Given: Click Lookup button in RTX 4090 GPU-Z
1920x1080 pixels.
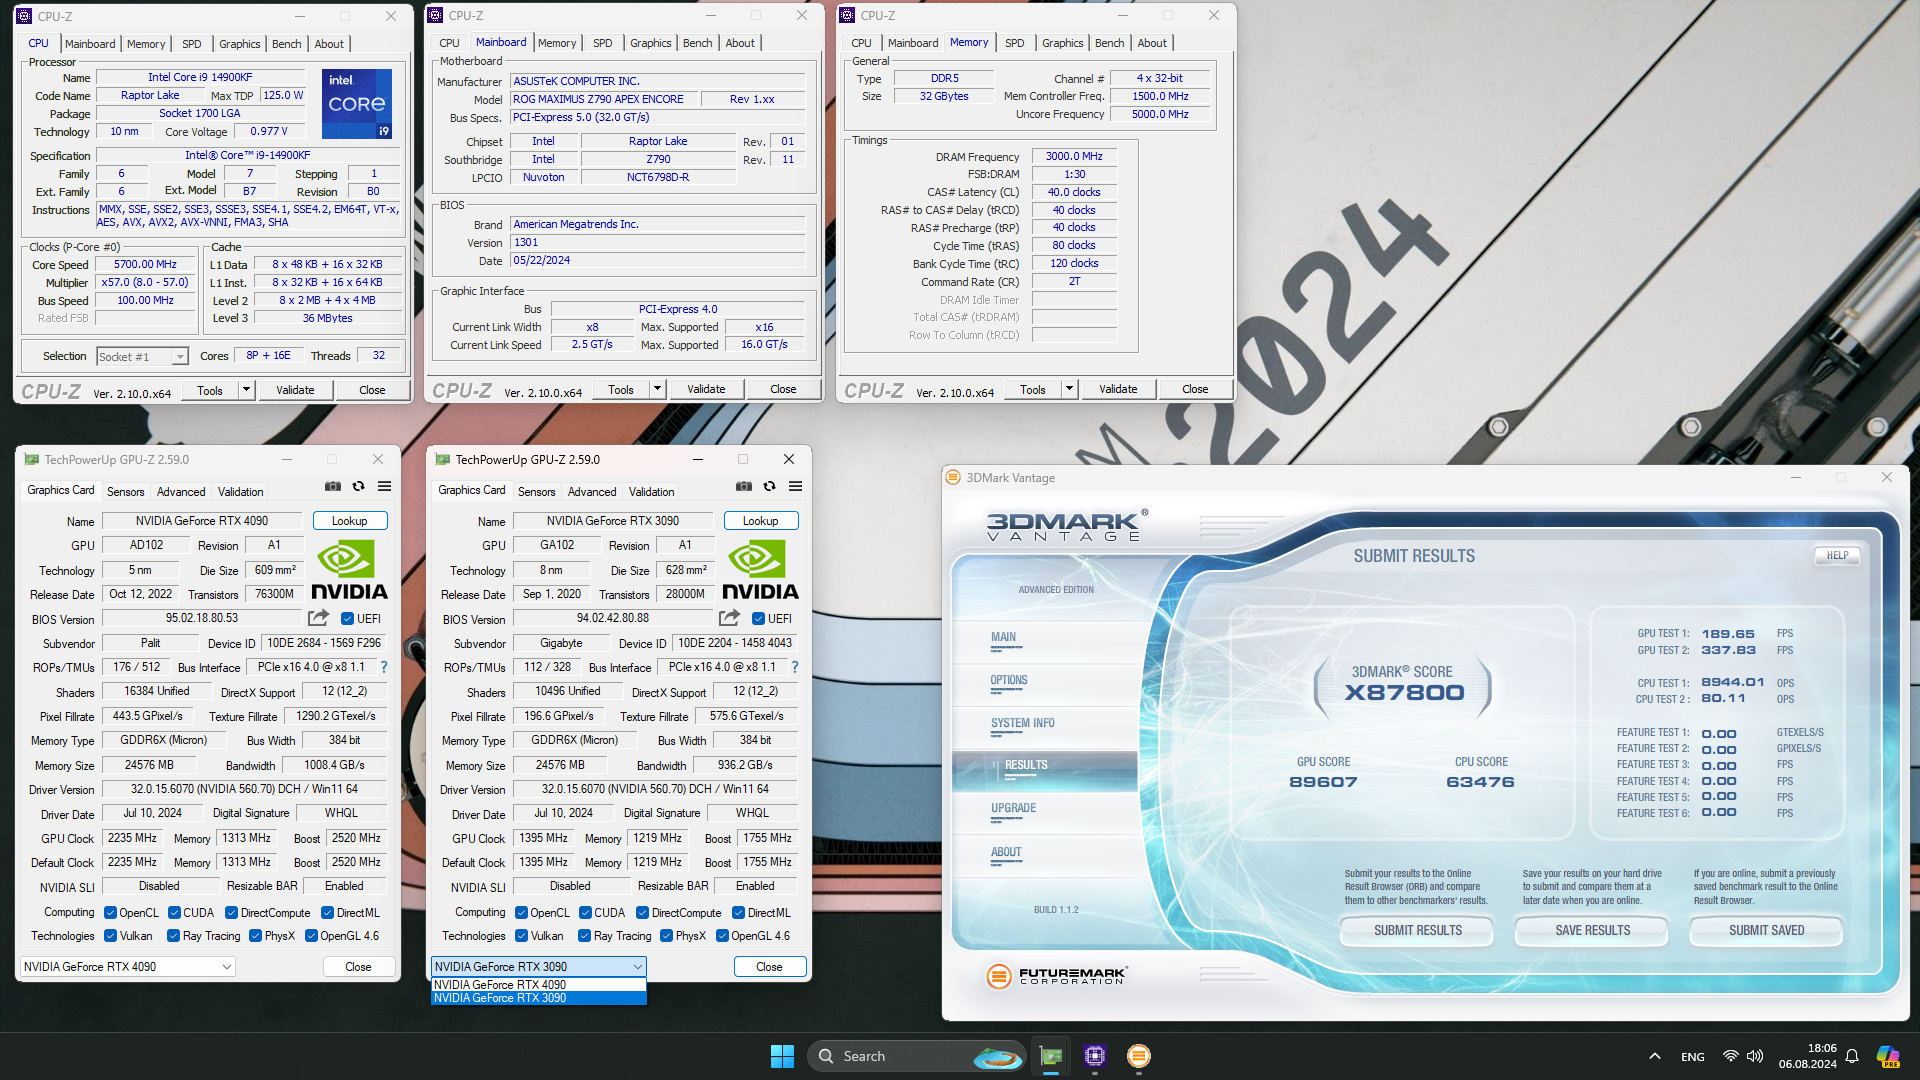Looking at the screenshot, I should (350, 521).
